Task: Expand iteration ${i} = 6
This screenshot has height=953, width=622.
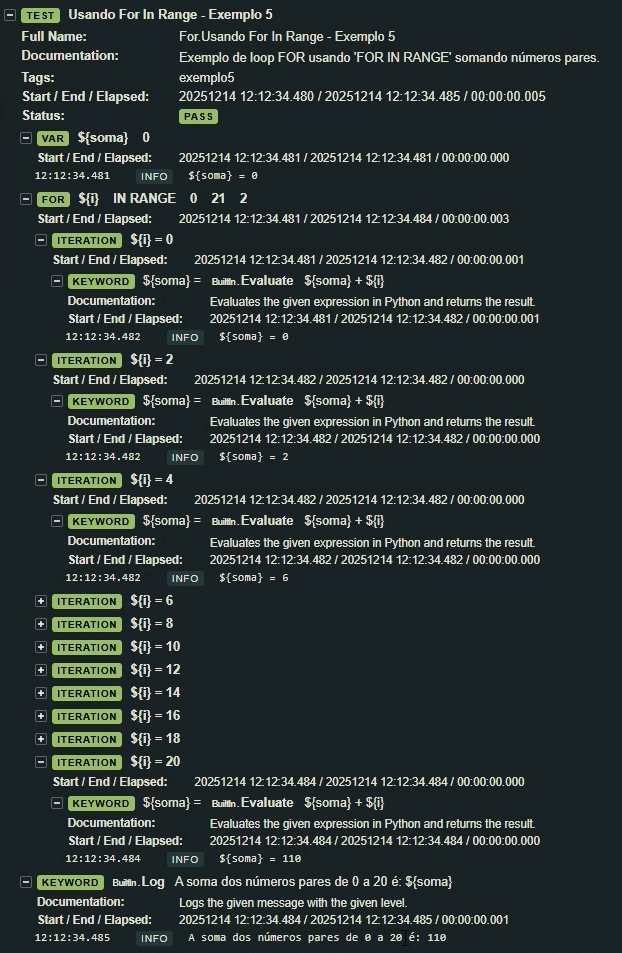Action: click(41, 601)
